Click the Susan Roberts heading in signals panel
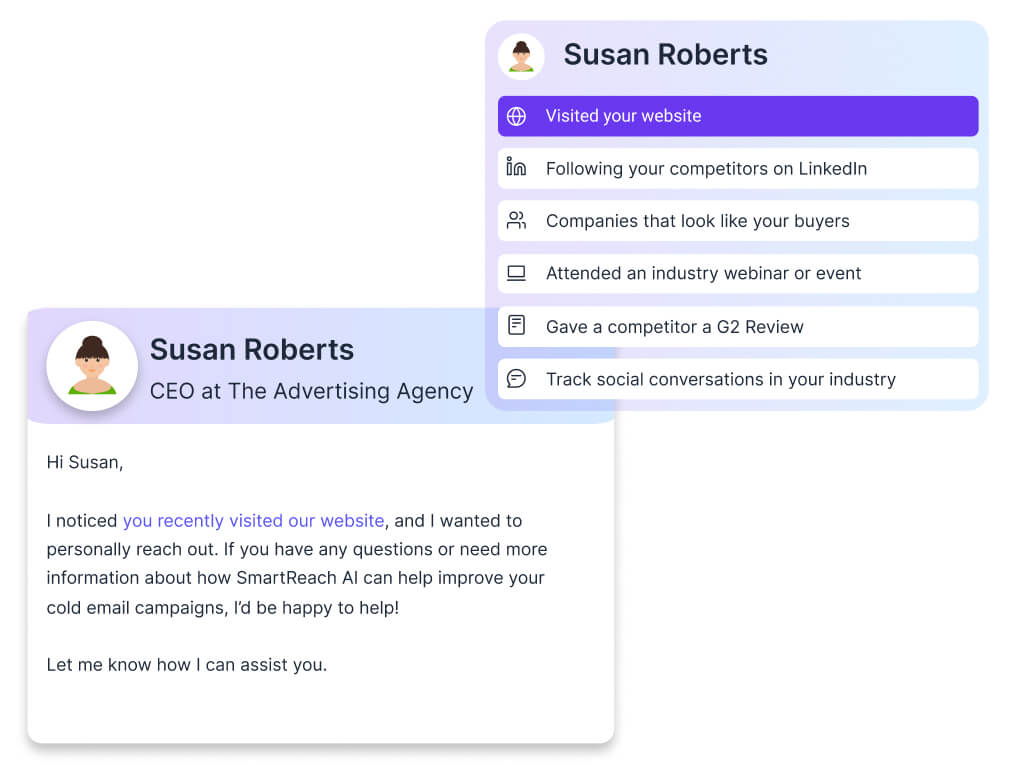 click(x=665, y=54)
